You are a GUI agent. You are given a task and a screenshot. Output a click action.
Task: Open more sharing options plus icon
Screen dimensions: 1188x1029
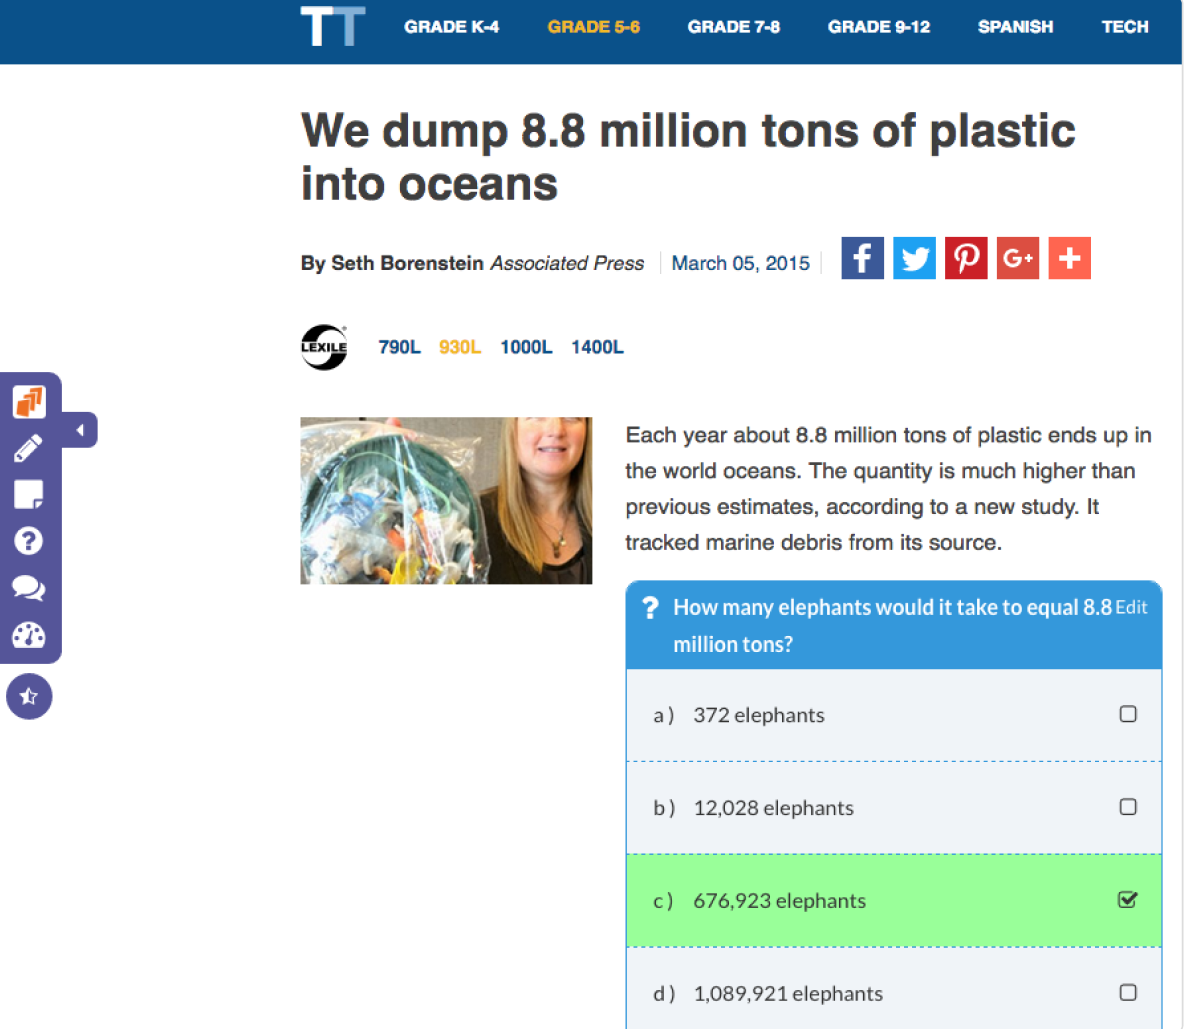pyautogui.click(x=1069, y=258)
